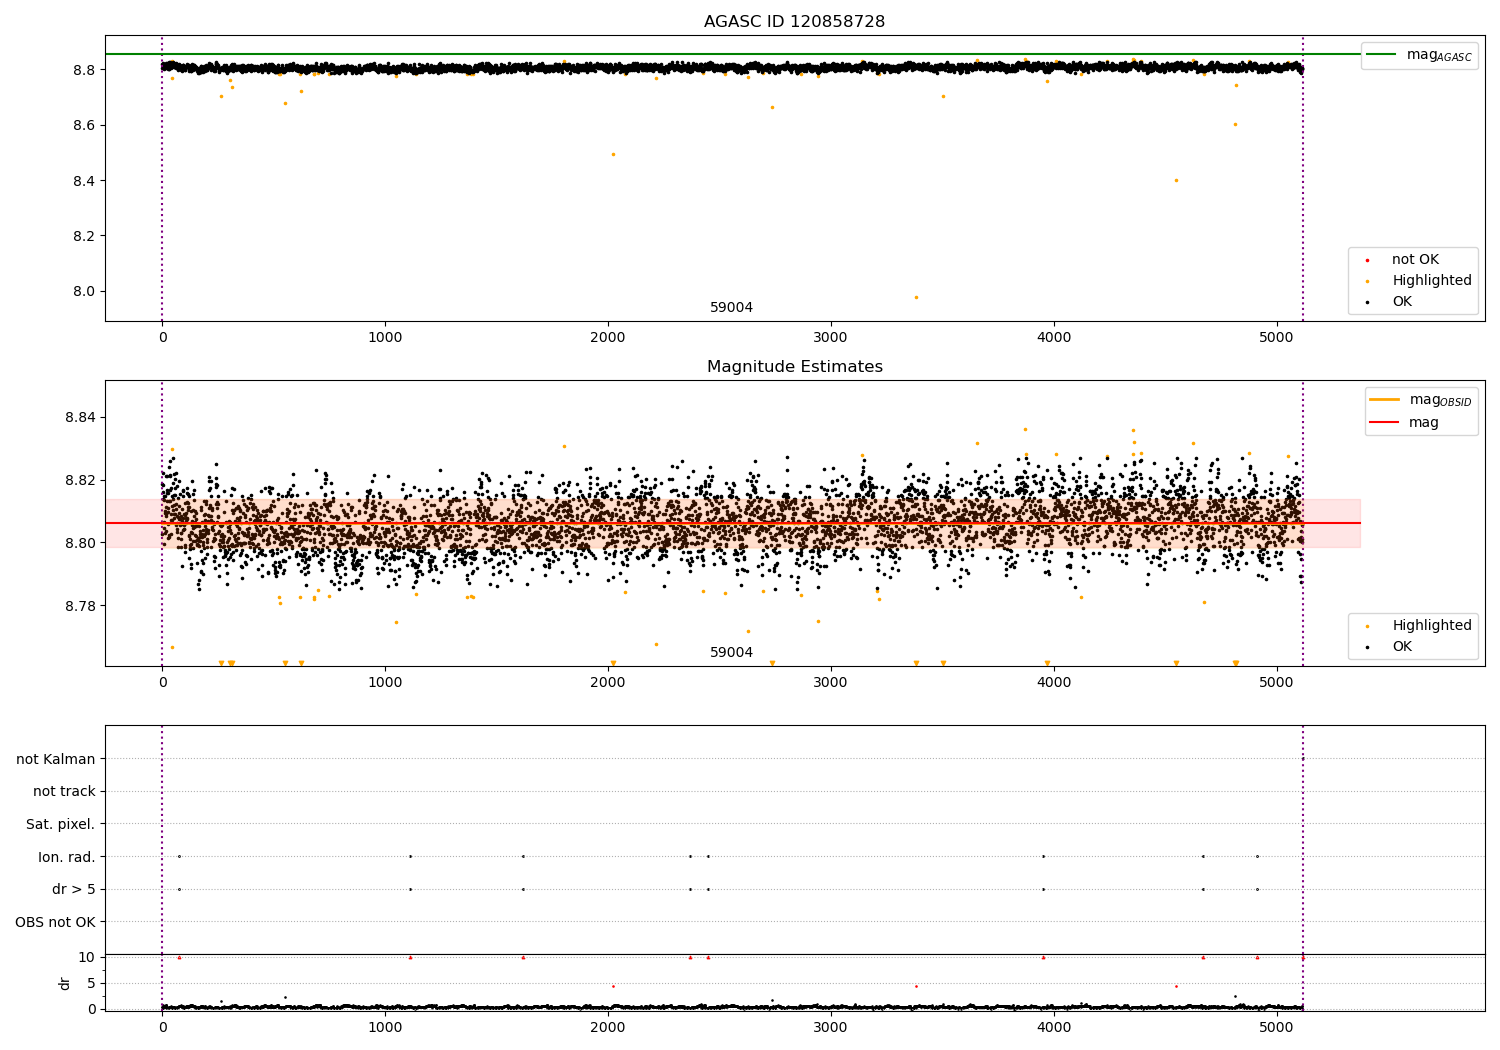Click the 8.84 y-axis tick label
The width and height of the screenshot is (1500, 1050).
pyautogui.click(x=80, y=417)
